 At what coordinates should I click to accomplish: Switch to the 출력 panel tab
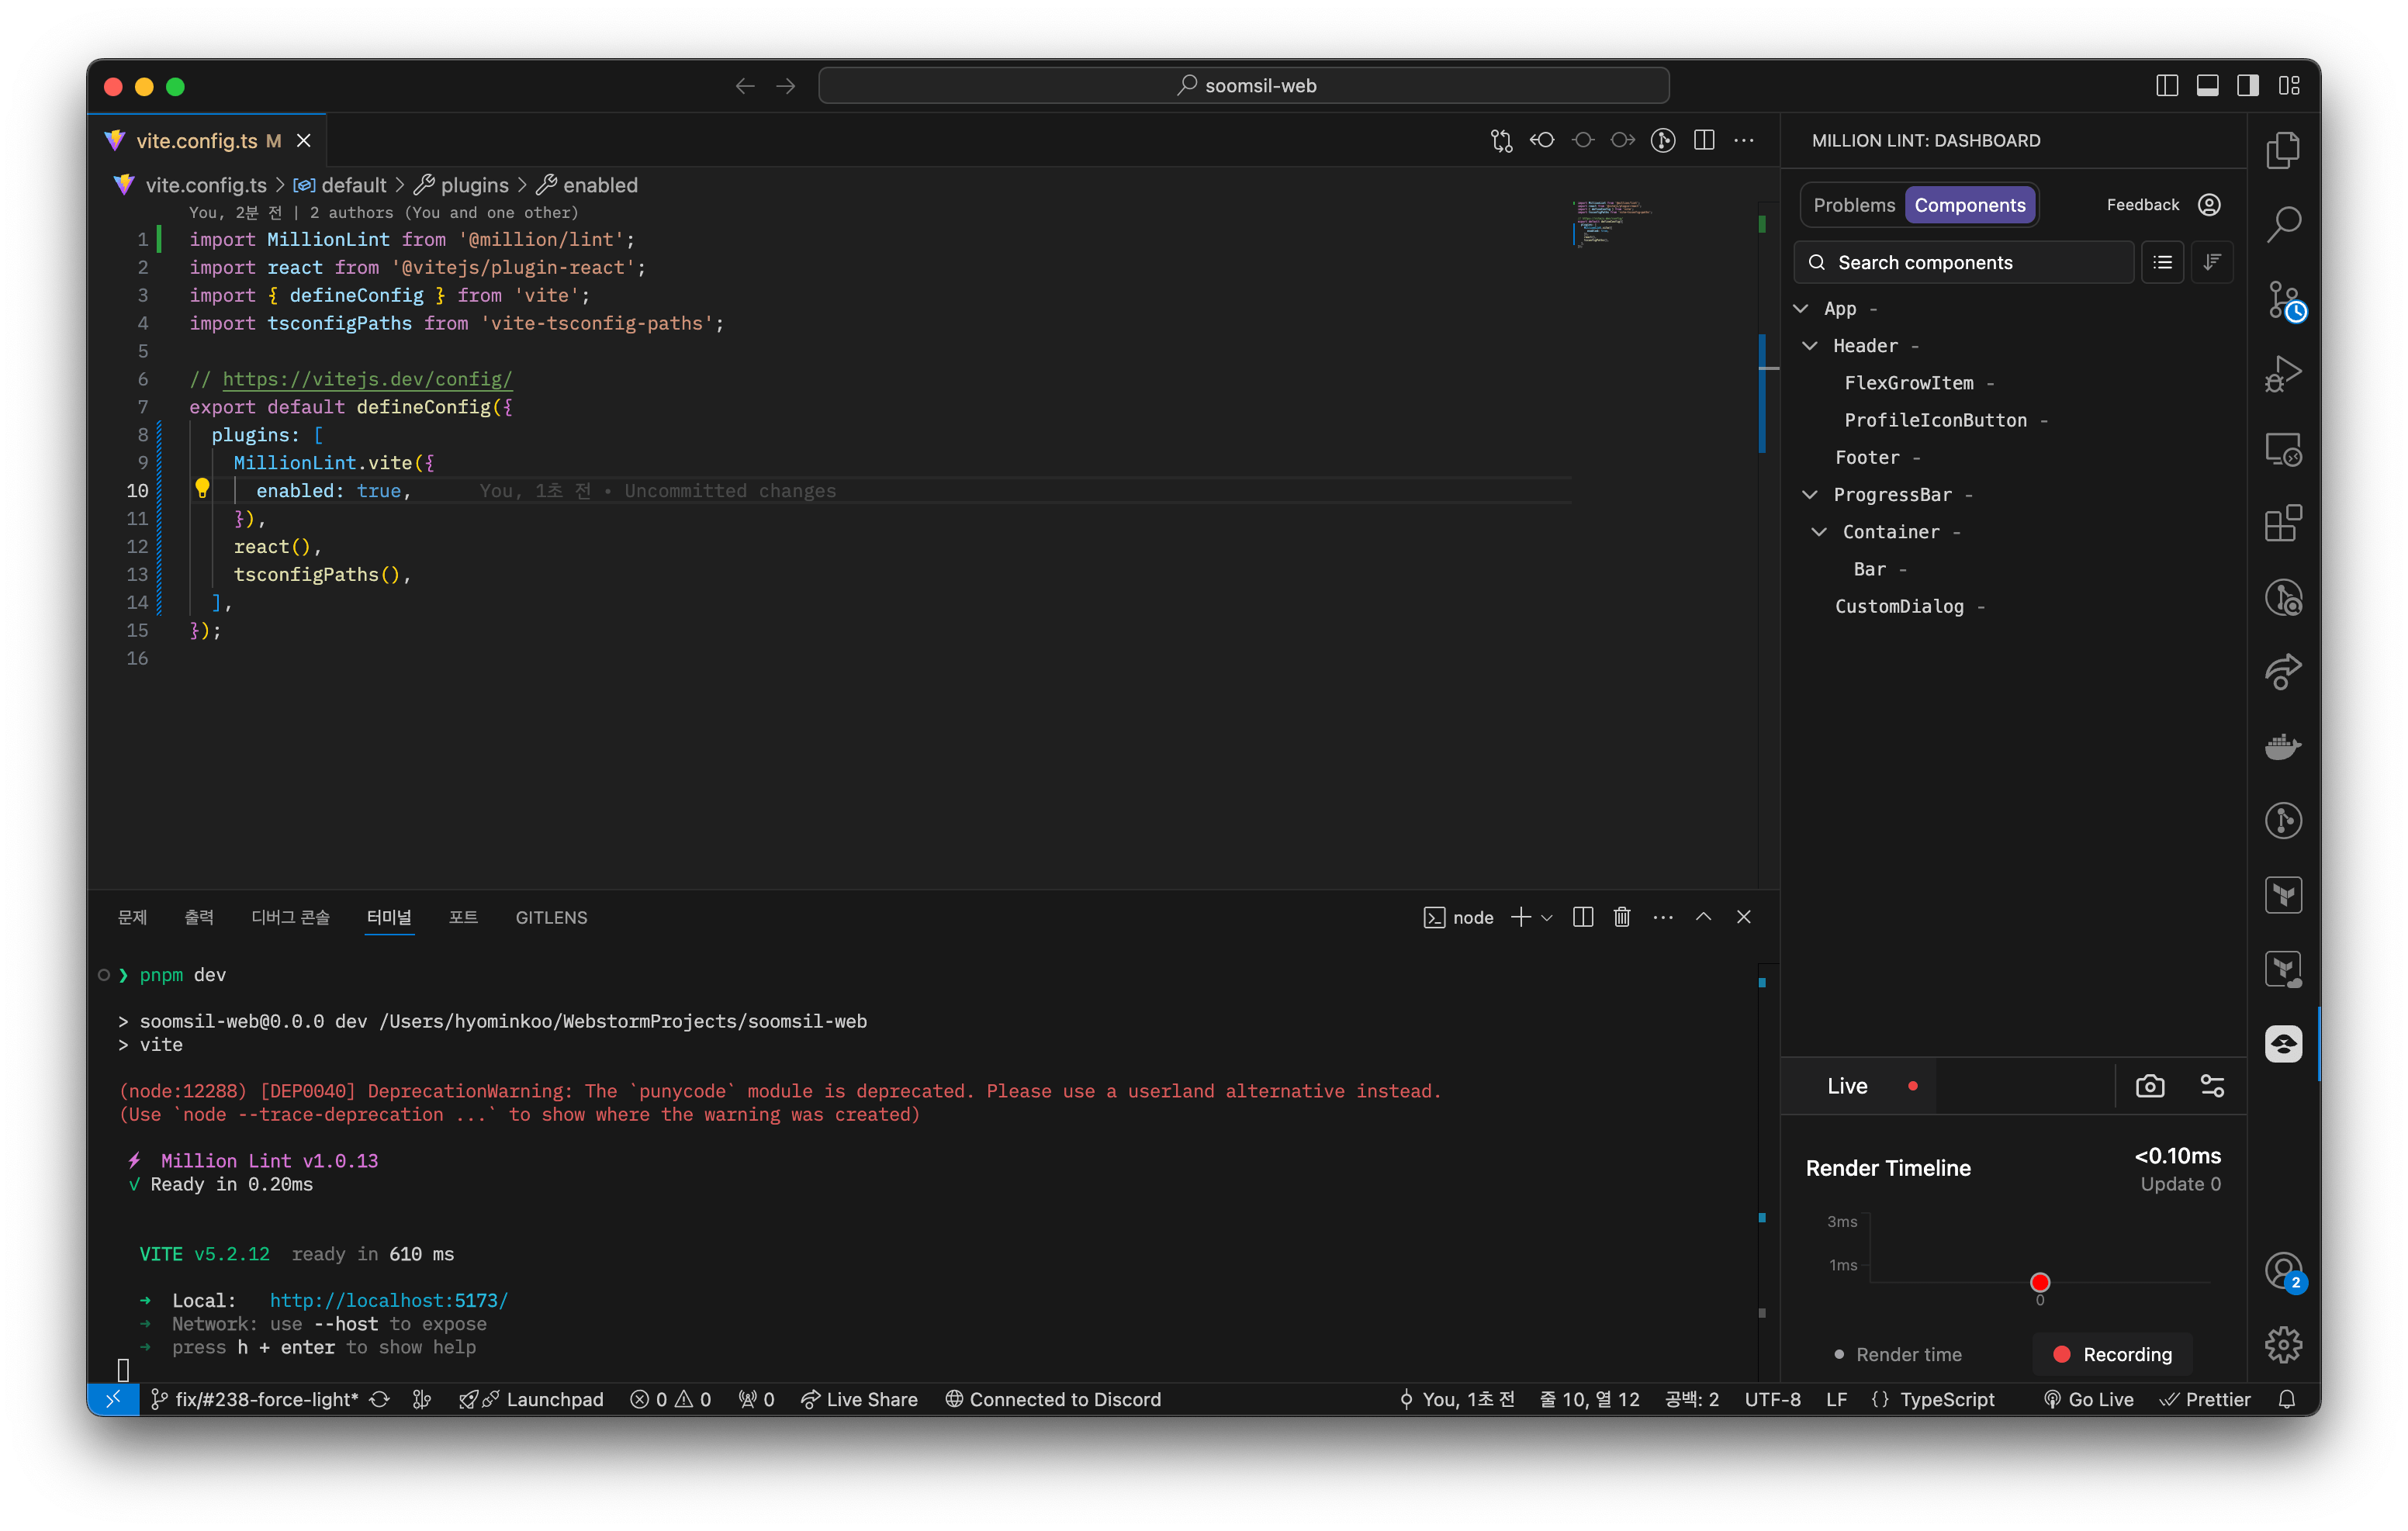(x=199, y=917)
